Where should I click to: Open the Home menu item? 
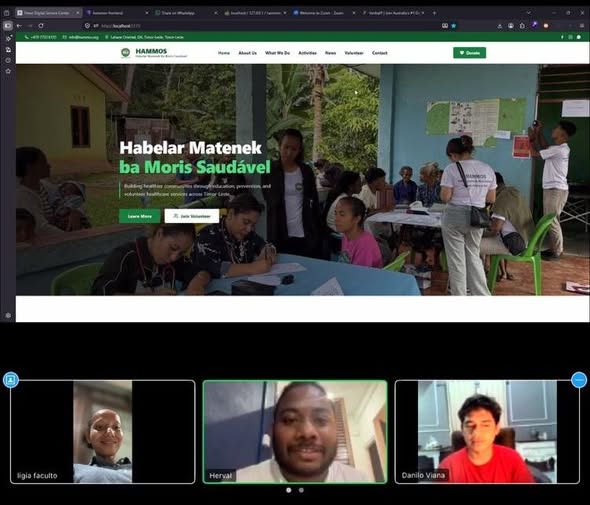click(x=224, y=53)
